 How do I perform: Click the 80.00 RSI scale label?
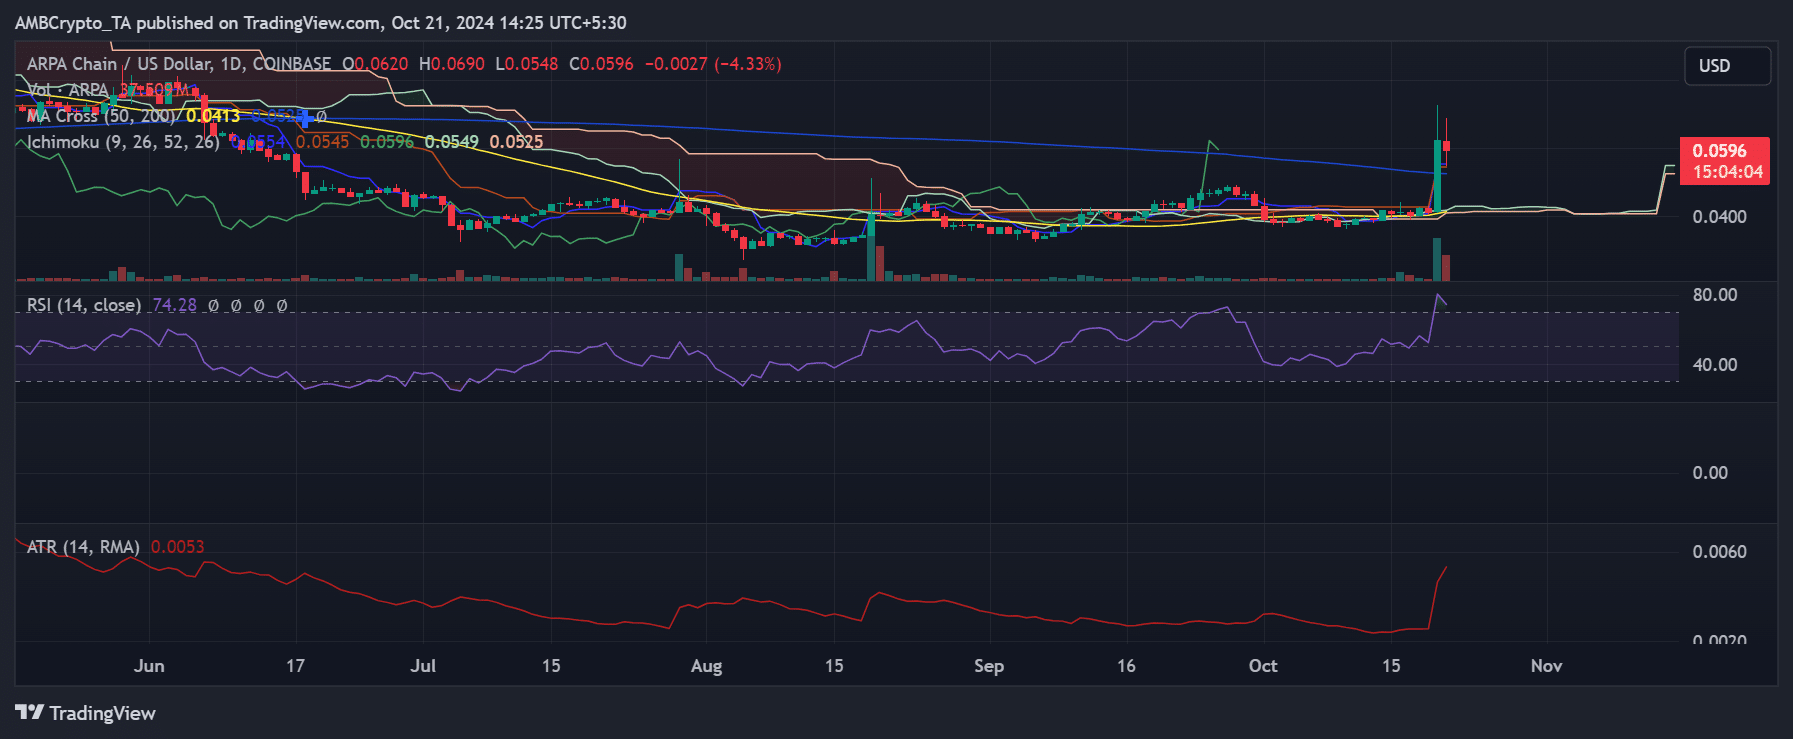point(1714,295)
